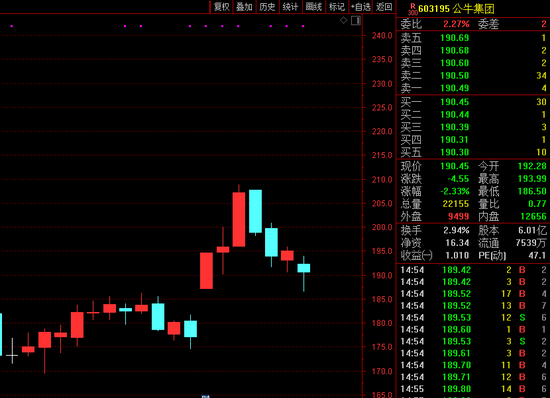This screenshot has width=550, height=398.
Task: Select the tallest red candlestick near 205
Action: (239, 219)
